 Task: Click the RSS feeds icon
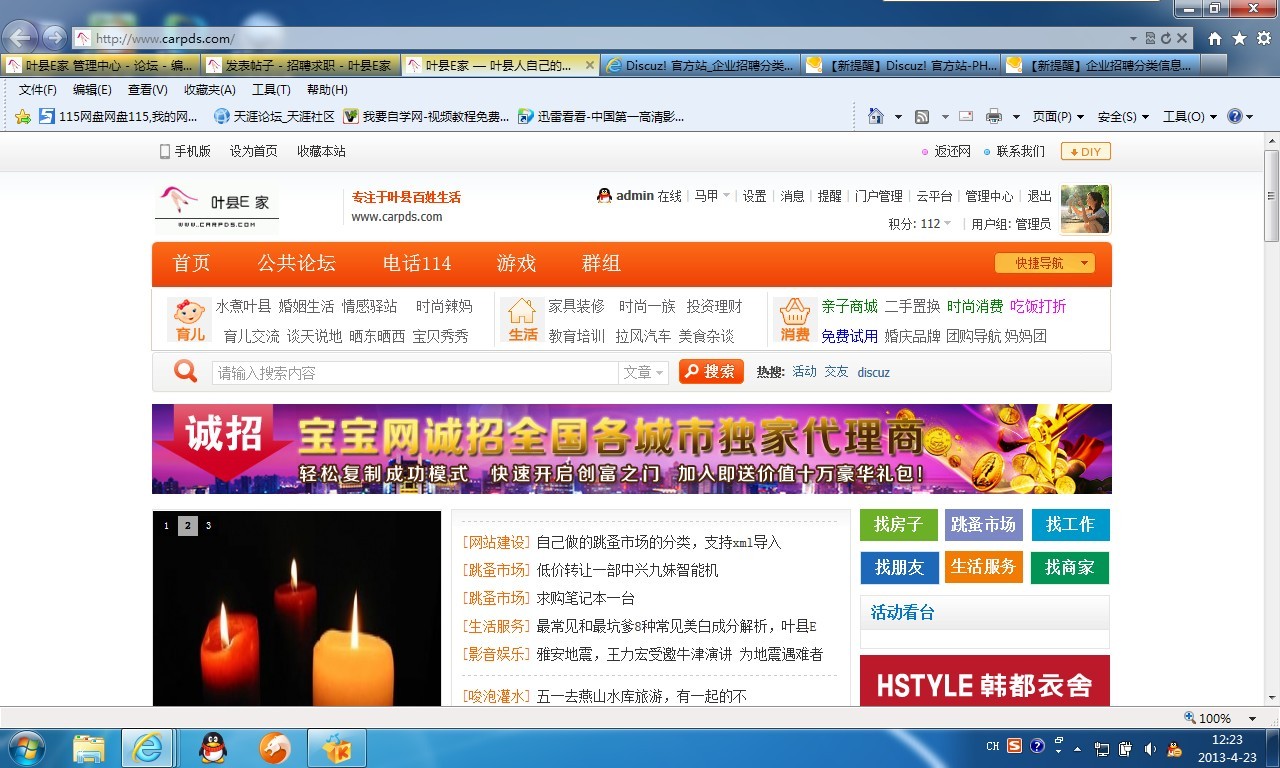click(x=922, y=116)
